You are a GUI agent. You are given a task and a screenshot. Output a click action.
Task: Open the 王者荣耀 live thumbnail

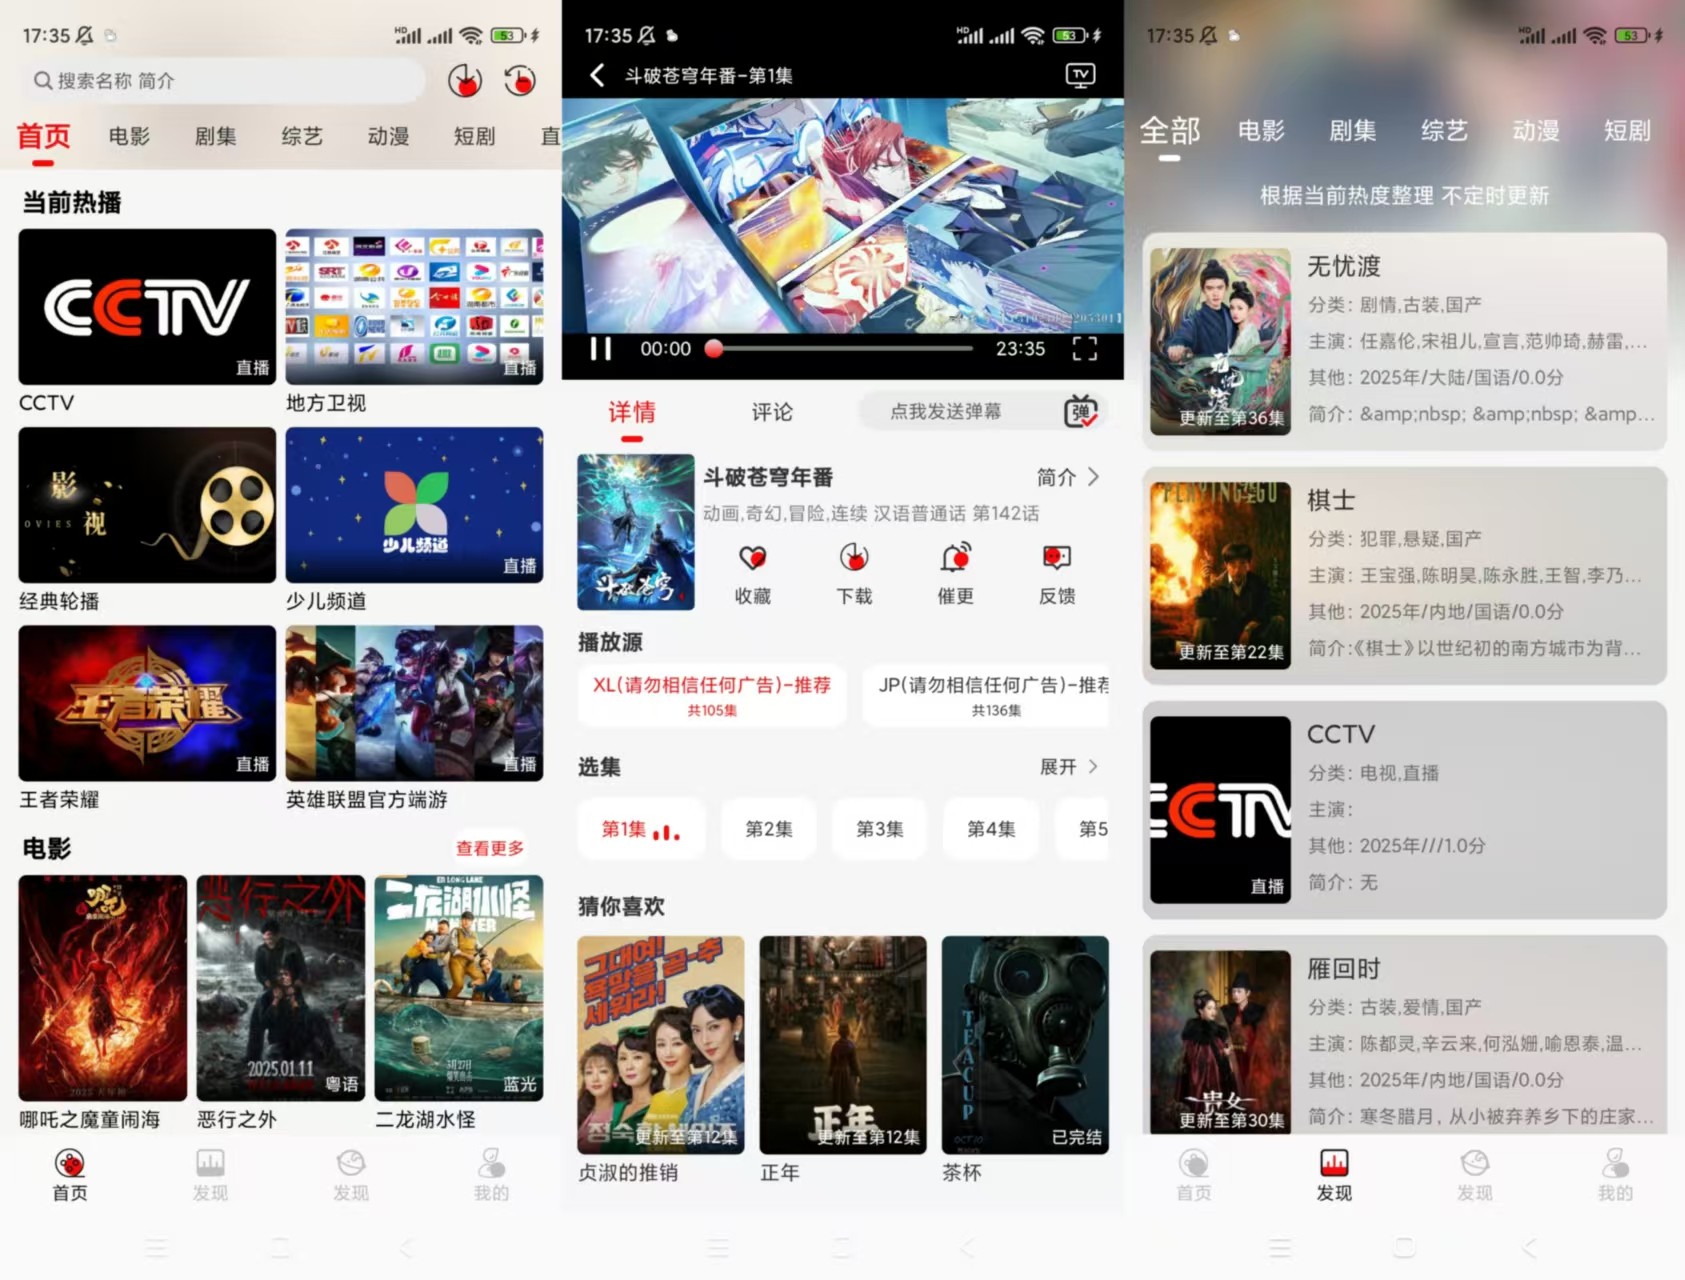pyautogui.click(x=147, y=703)
